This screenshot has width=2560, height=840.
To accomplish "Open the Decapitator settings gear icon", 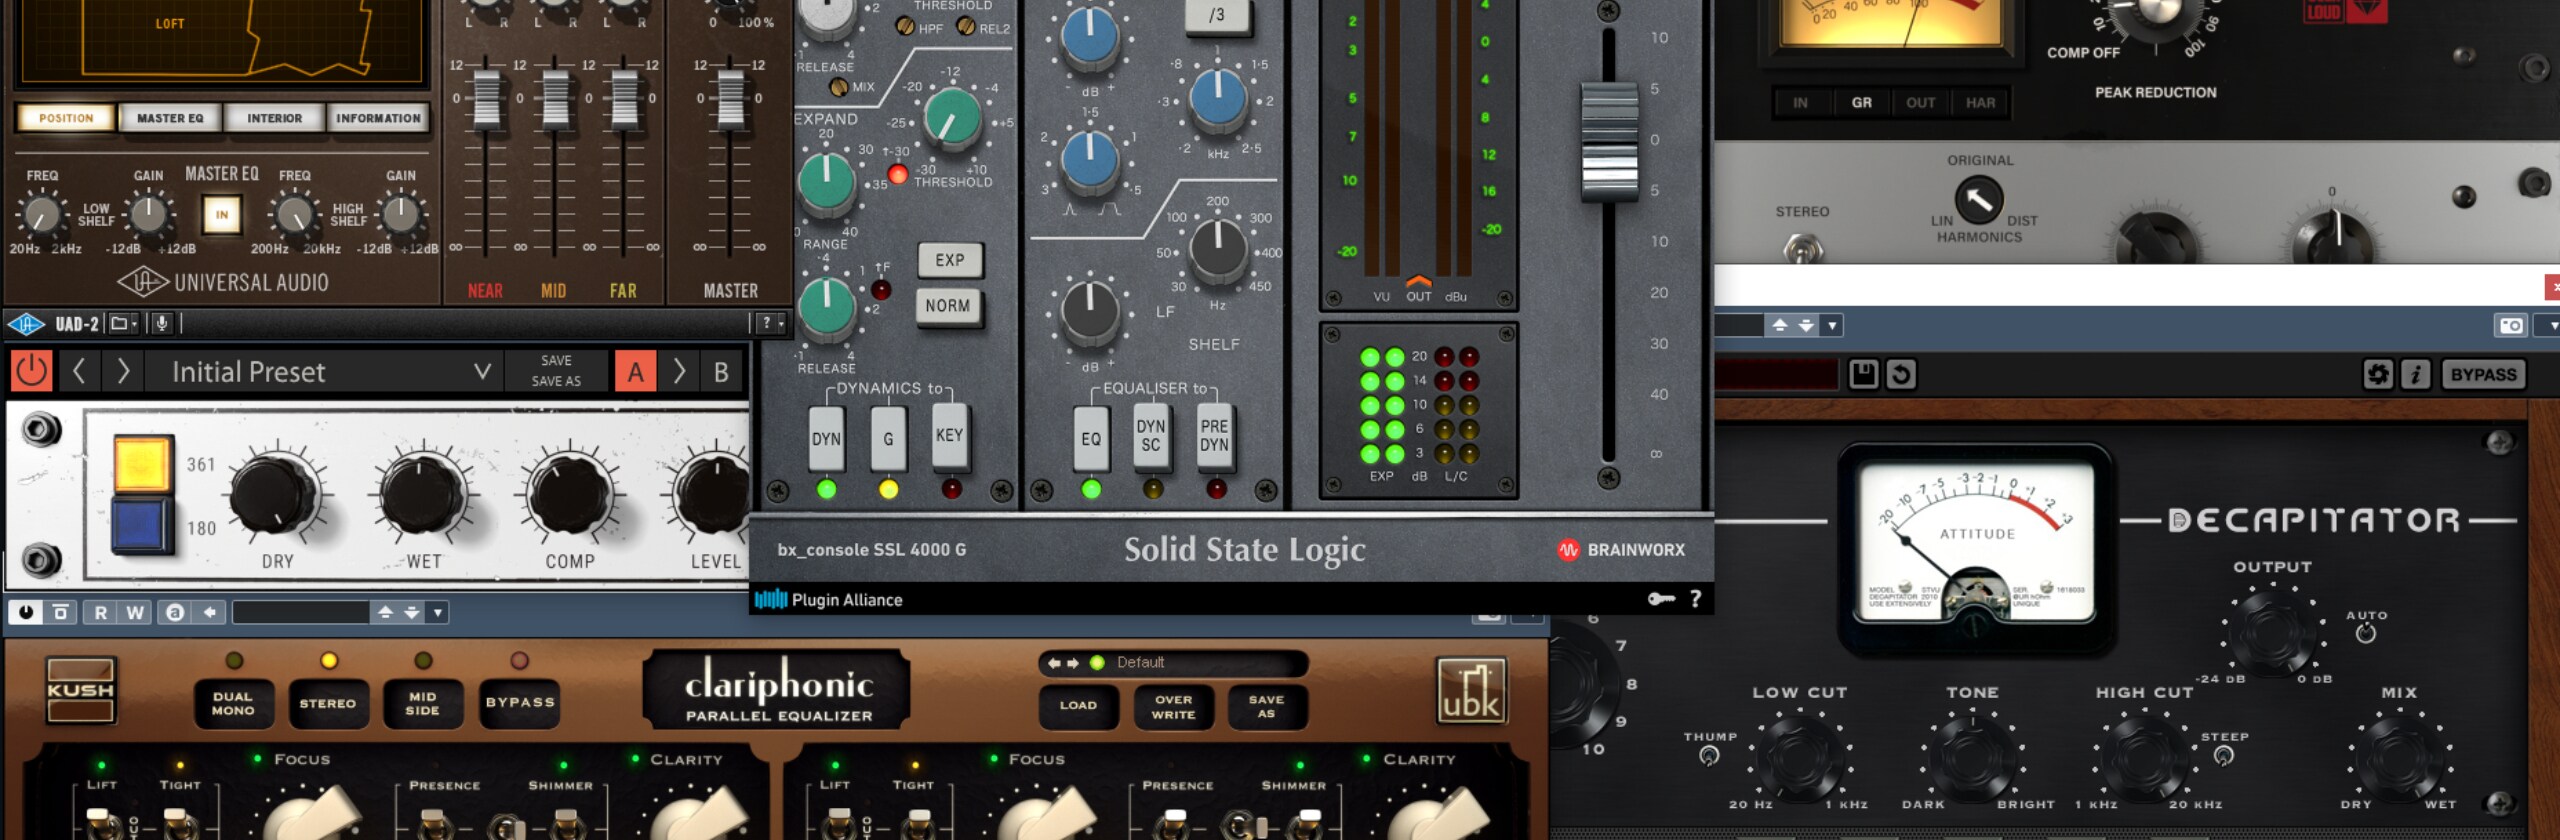I will coord(2378,374).
